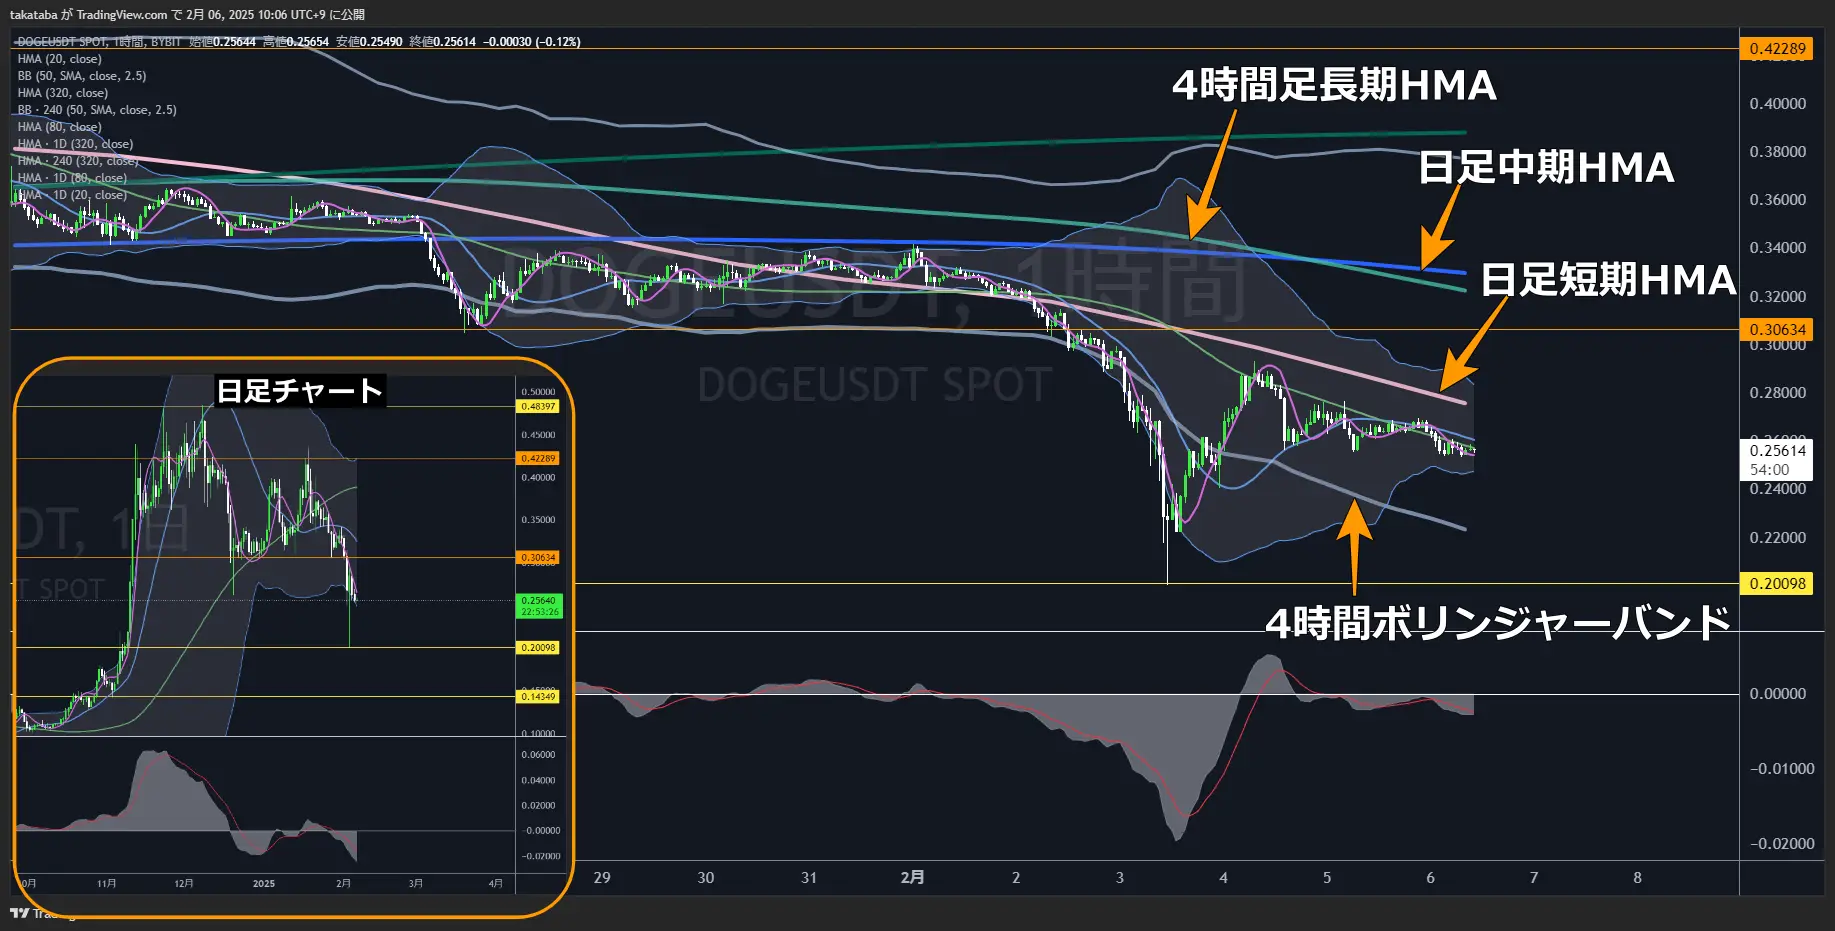Click the 0.34000 price axis tick

(1777, 248)
